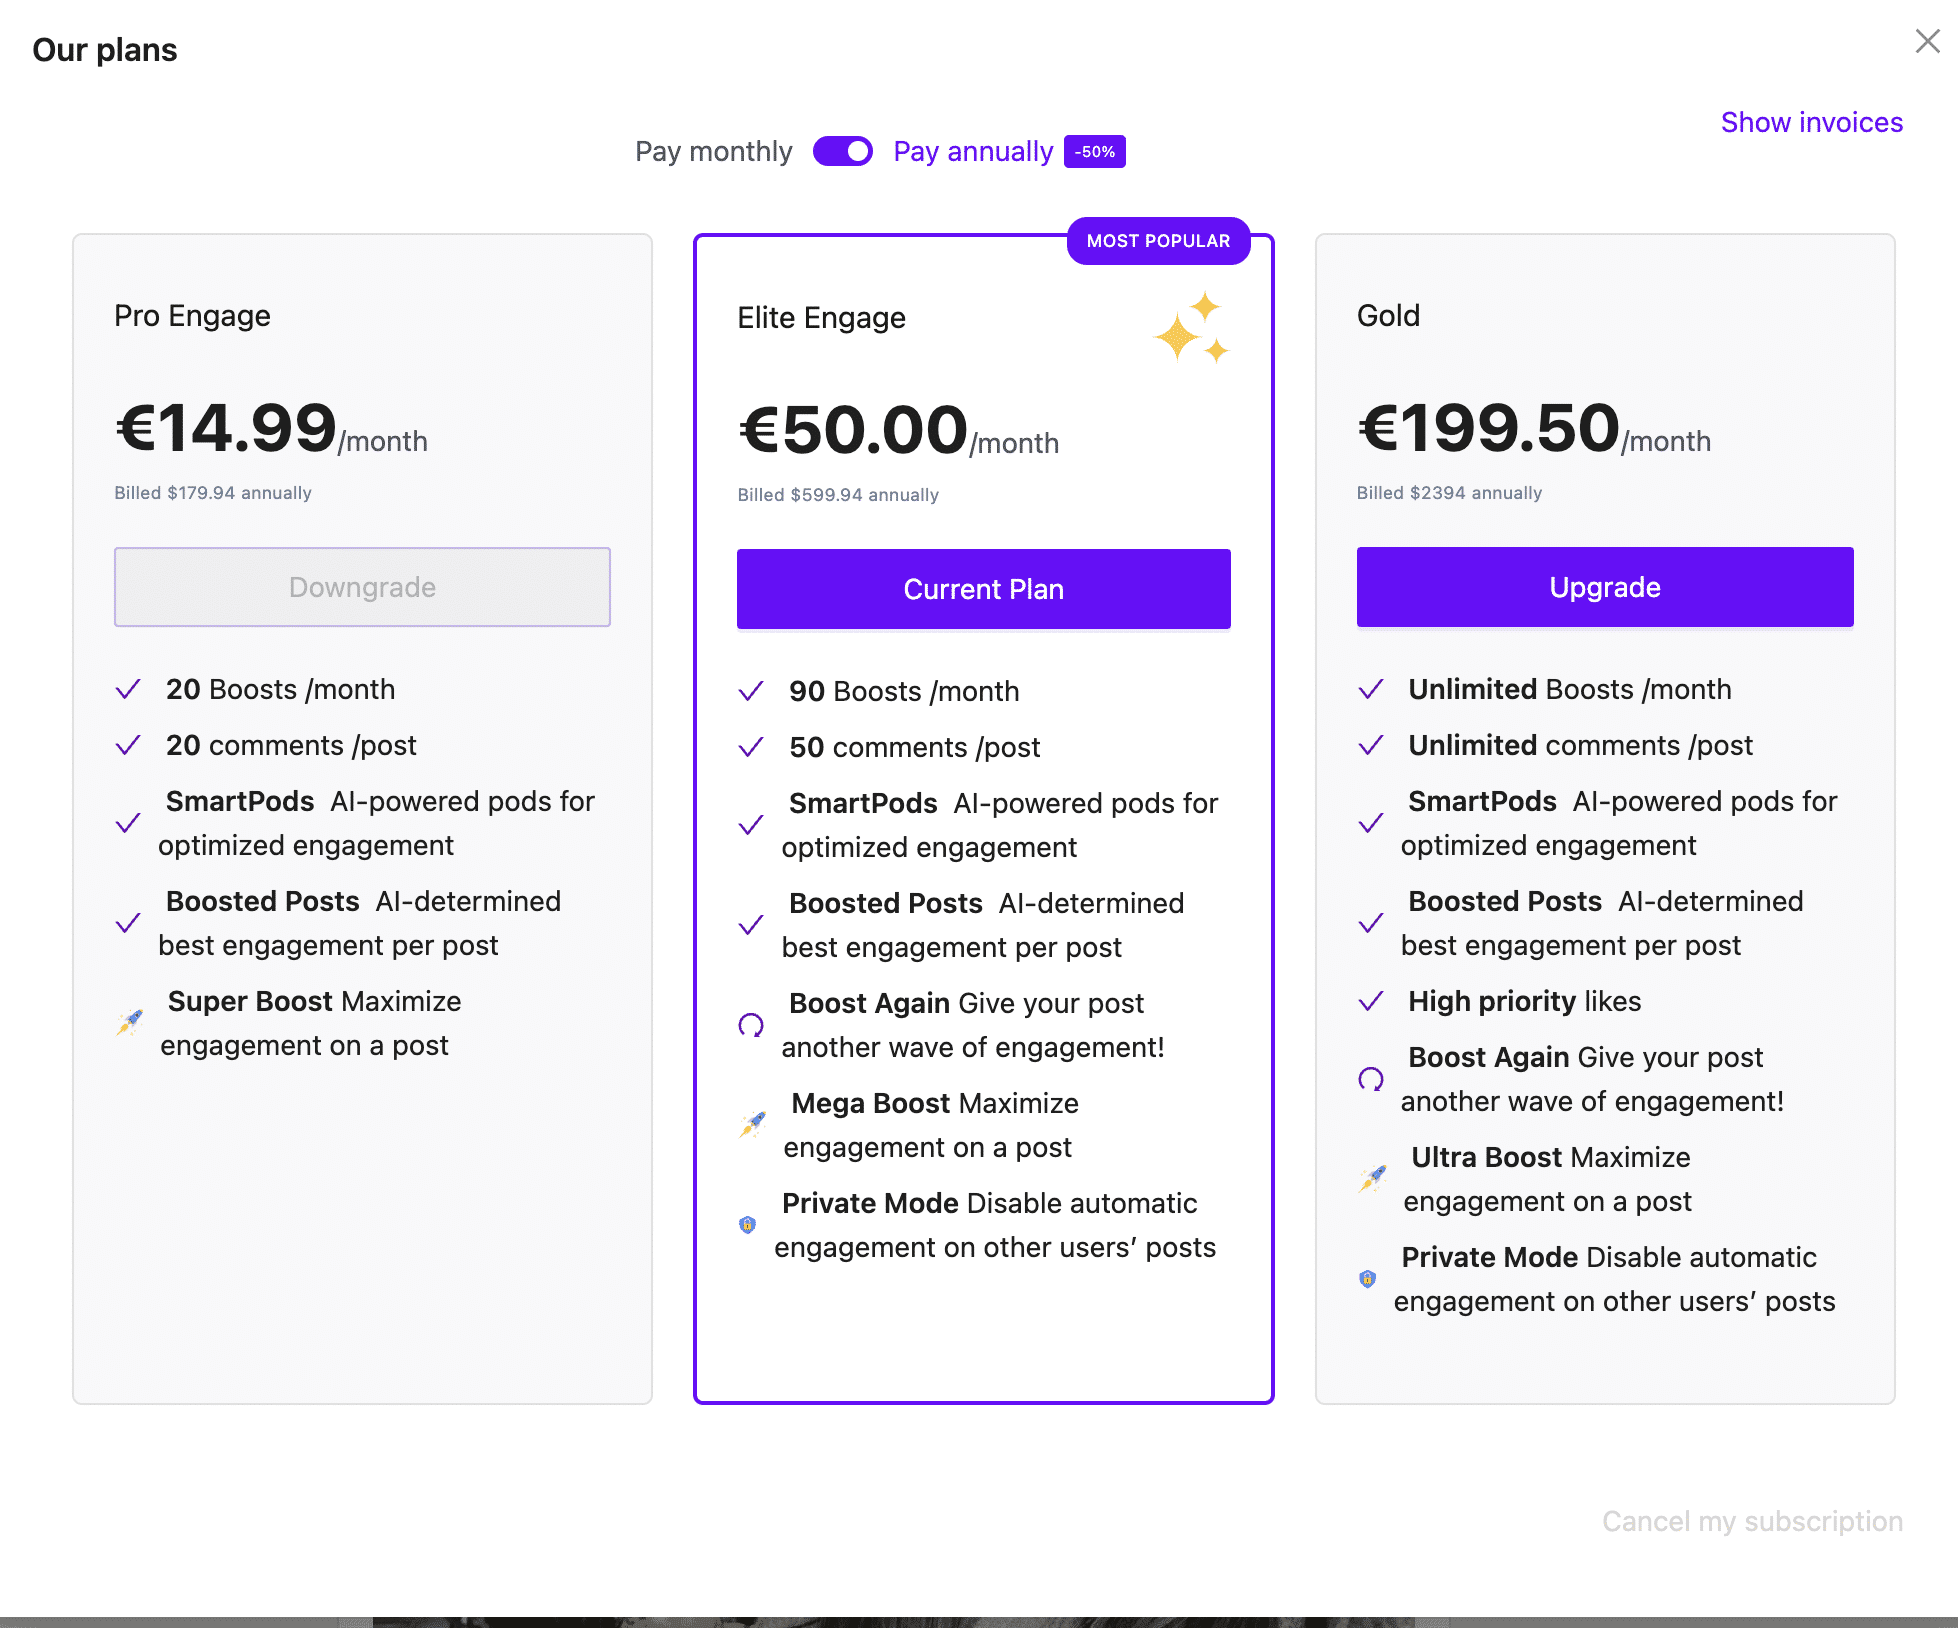This screenshot has height=1628, width=1958.
Task: Select the Pay annually label
Action: (972, 151)
